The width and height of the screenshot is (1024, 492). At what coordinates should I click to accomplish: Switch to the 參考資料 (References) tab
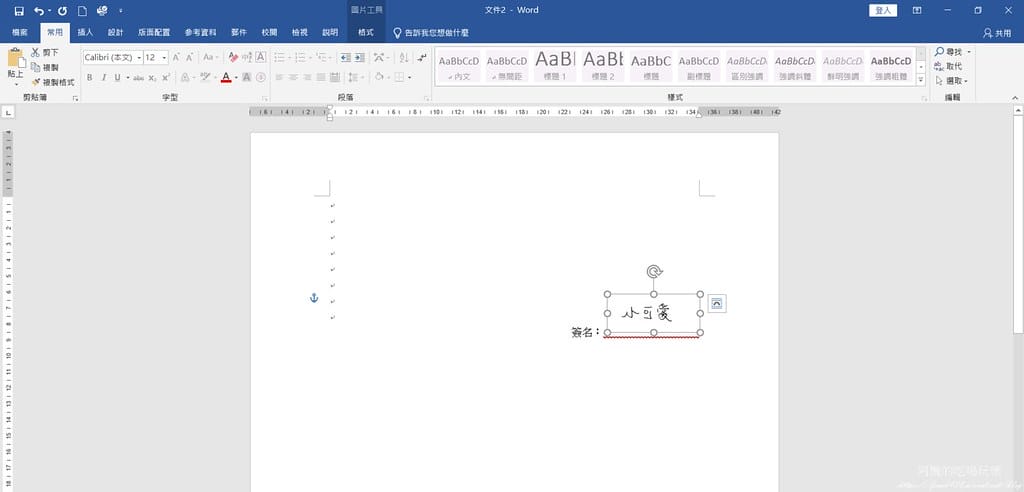pyautogui.click(x=200, y=33)
